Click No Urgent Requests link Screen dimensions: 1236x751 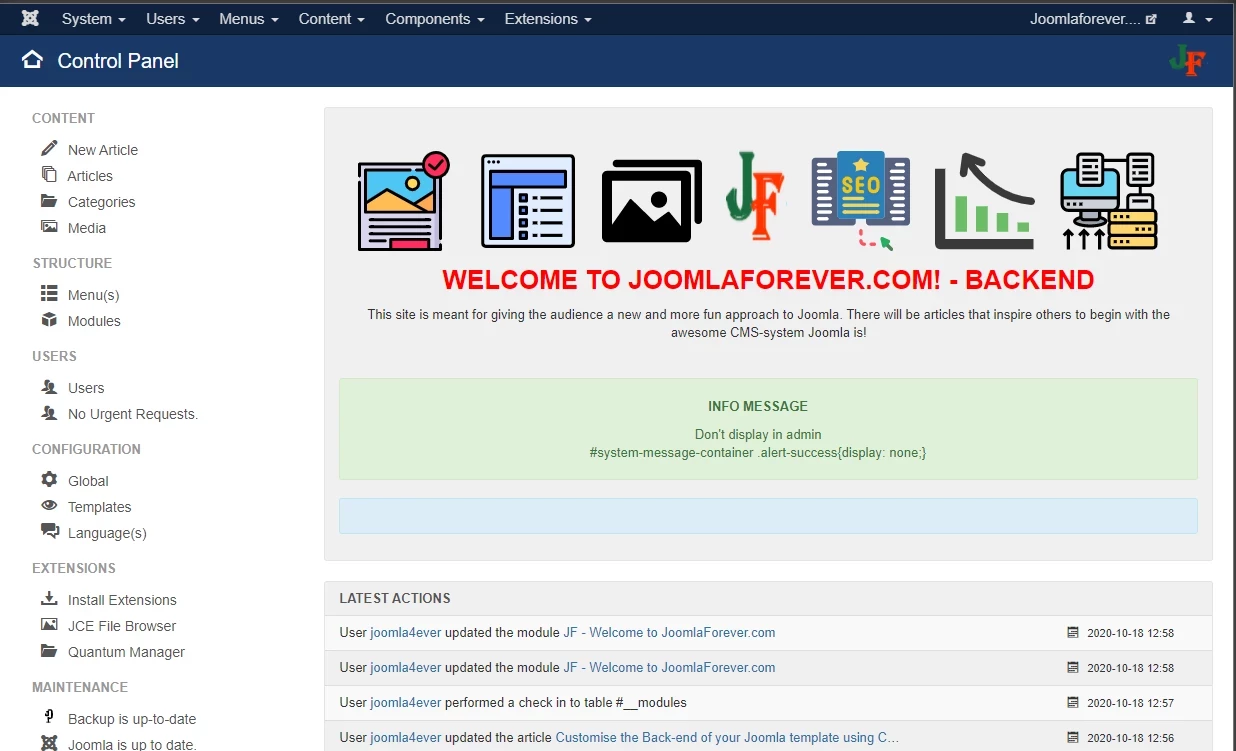[x=133, y=414]
